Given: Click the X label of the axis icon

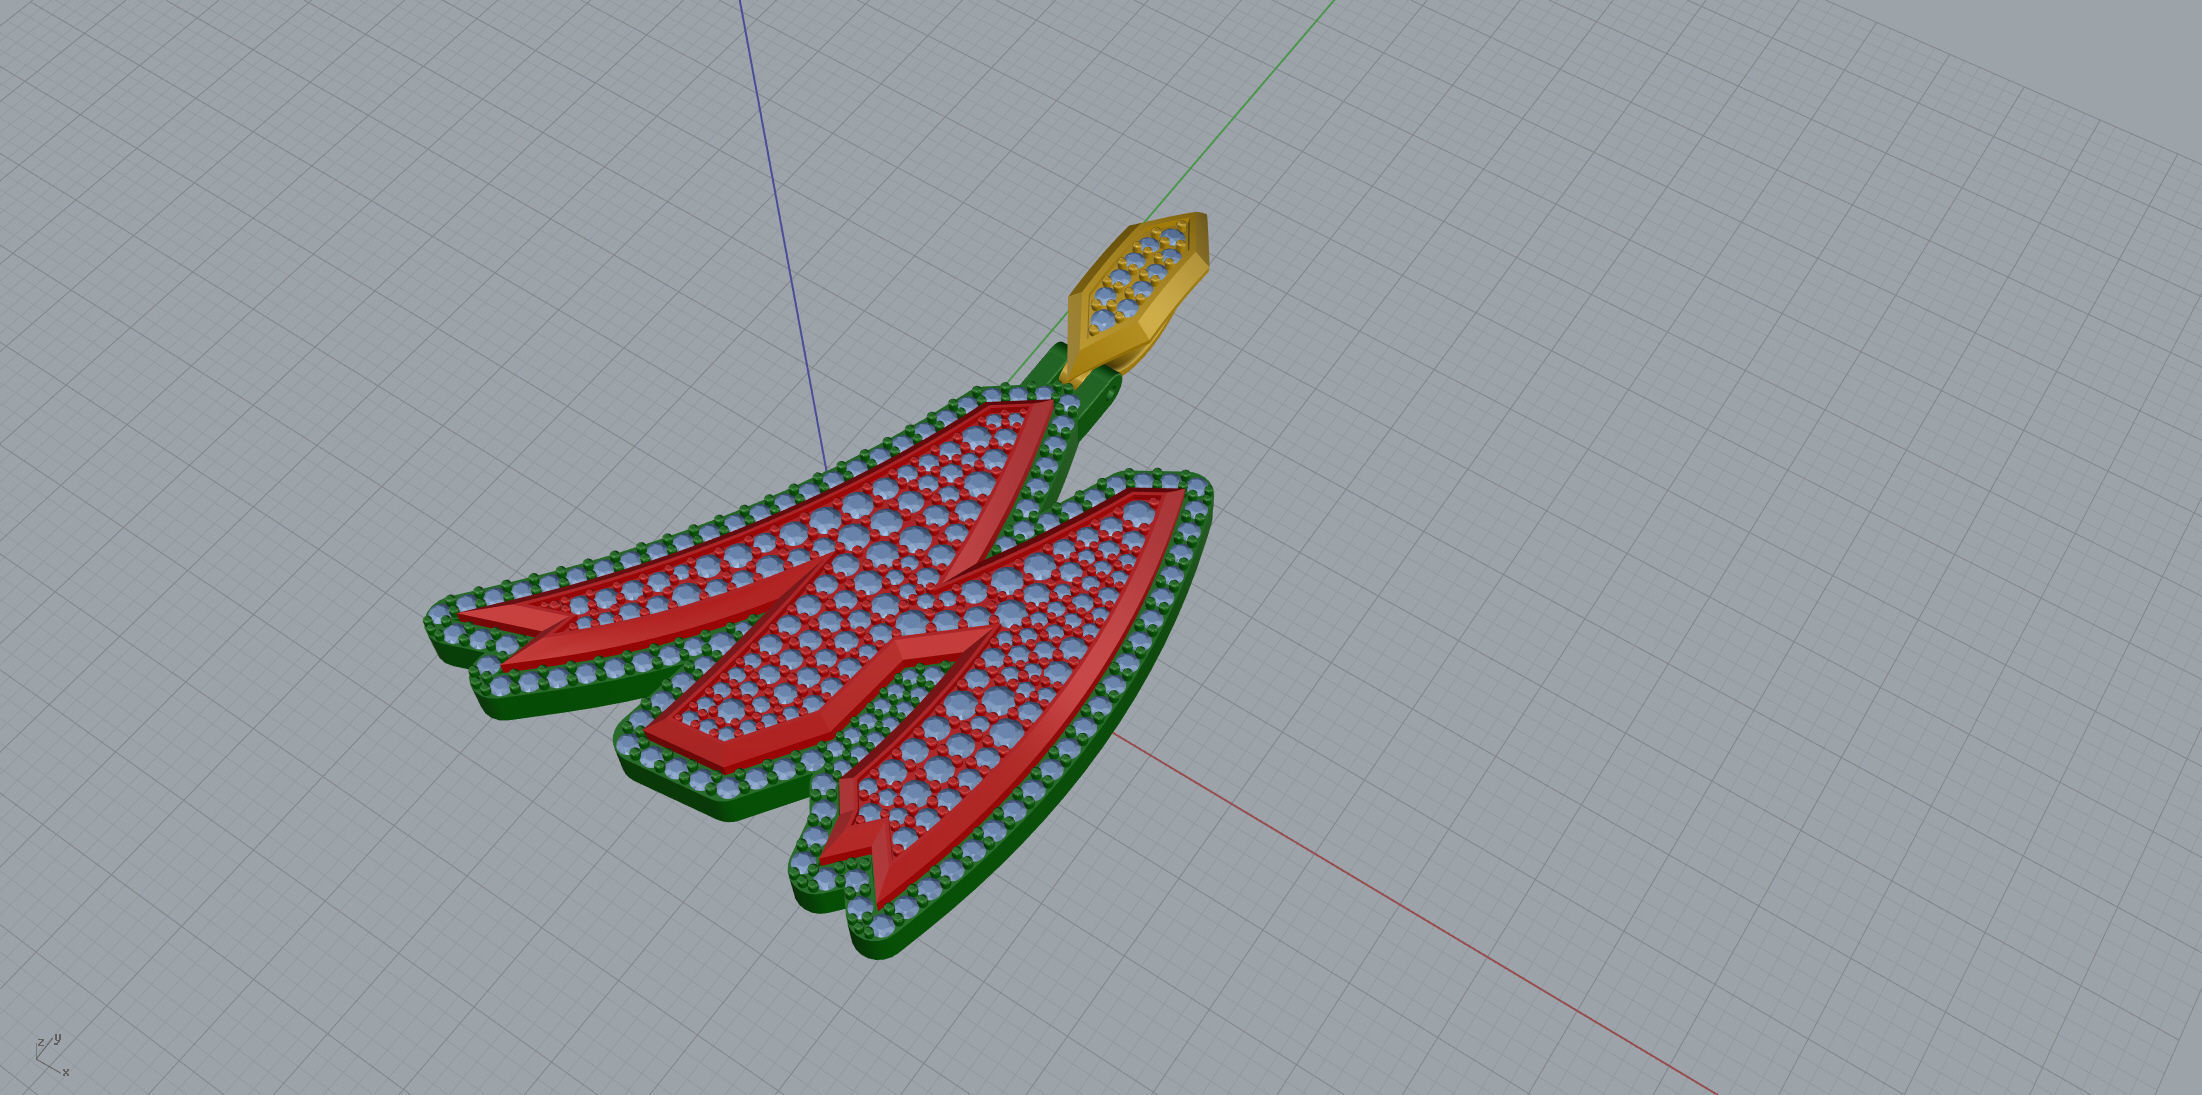Looking at the screenshot, I should point(66,1073).
